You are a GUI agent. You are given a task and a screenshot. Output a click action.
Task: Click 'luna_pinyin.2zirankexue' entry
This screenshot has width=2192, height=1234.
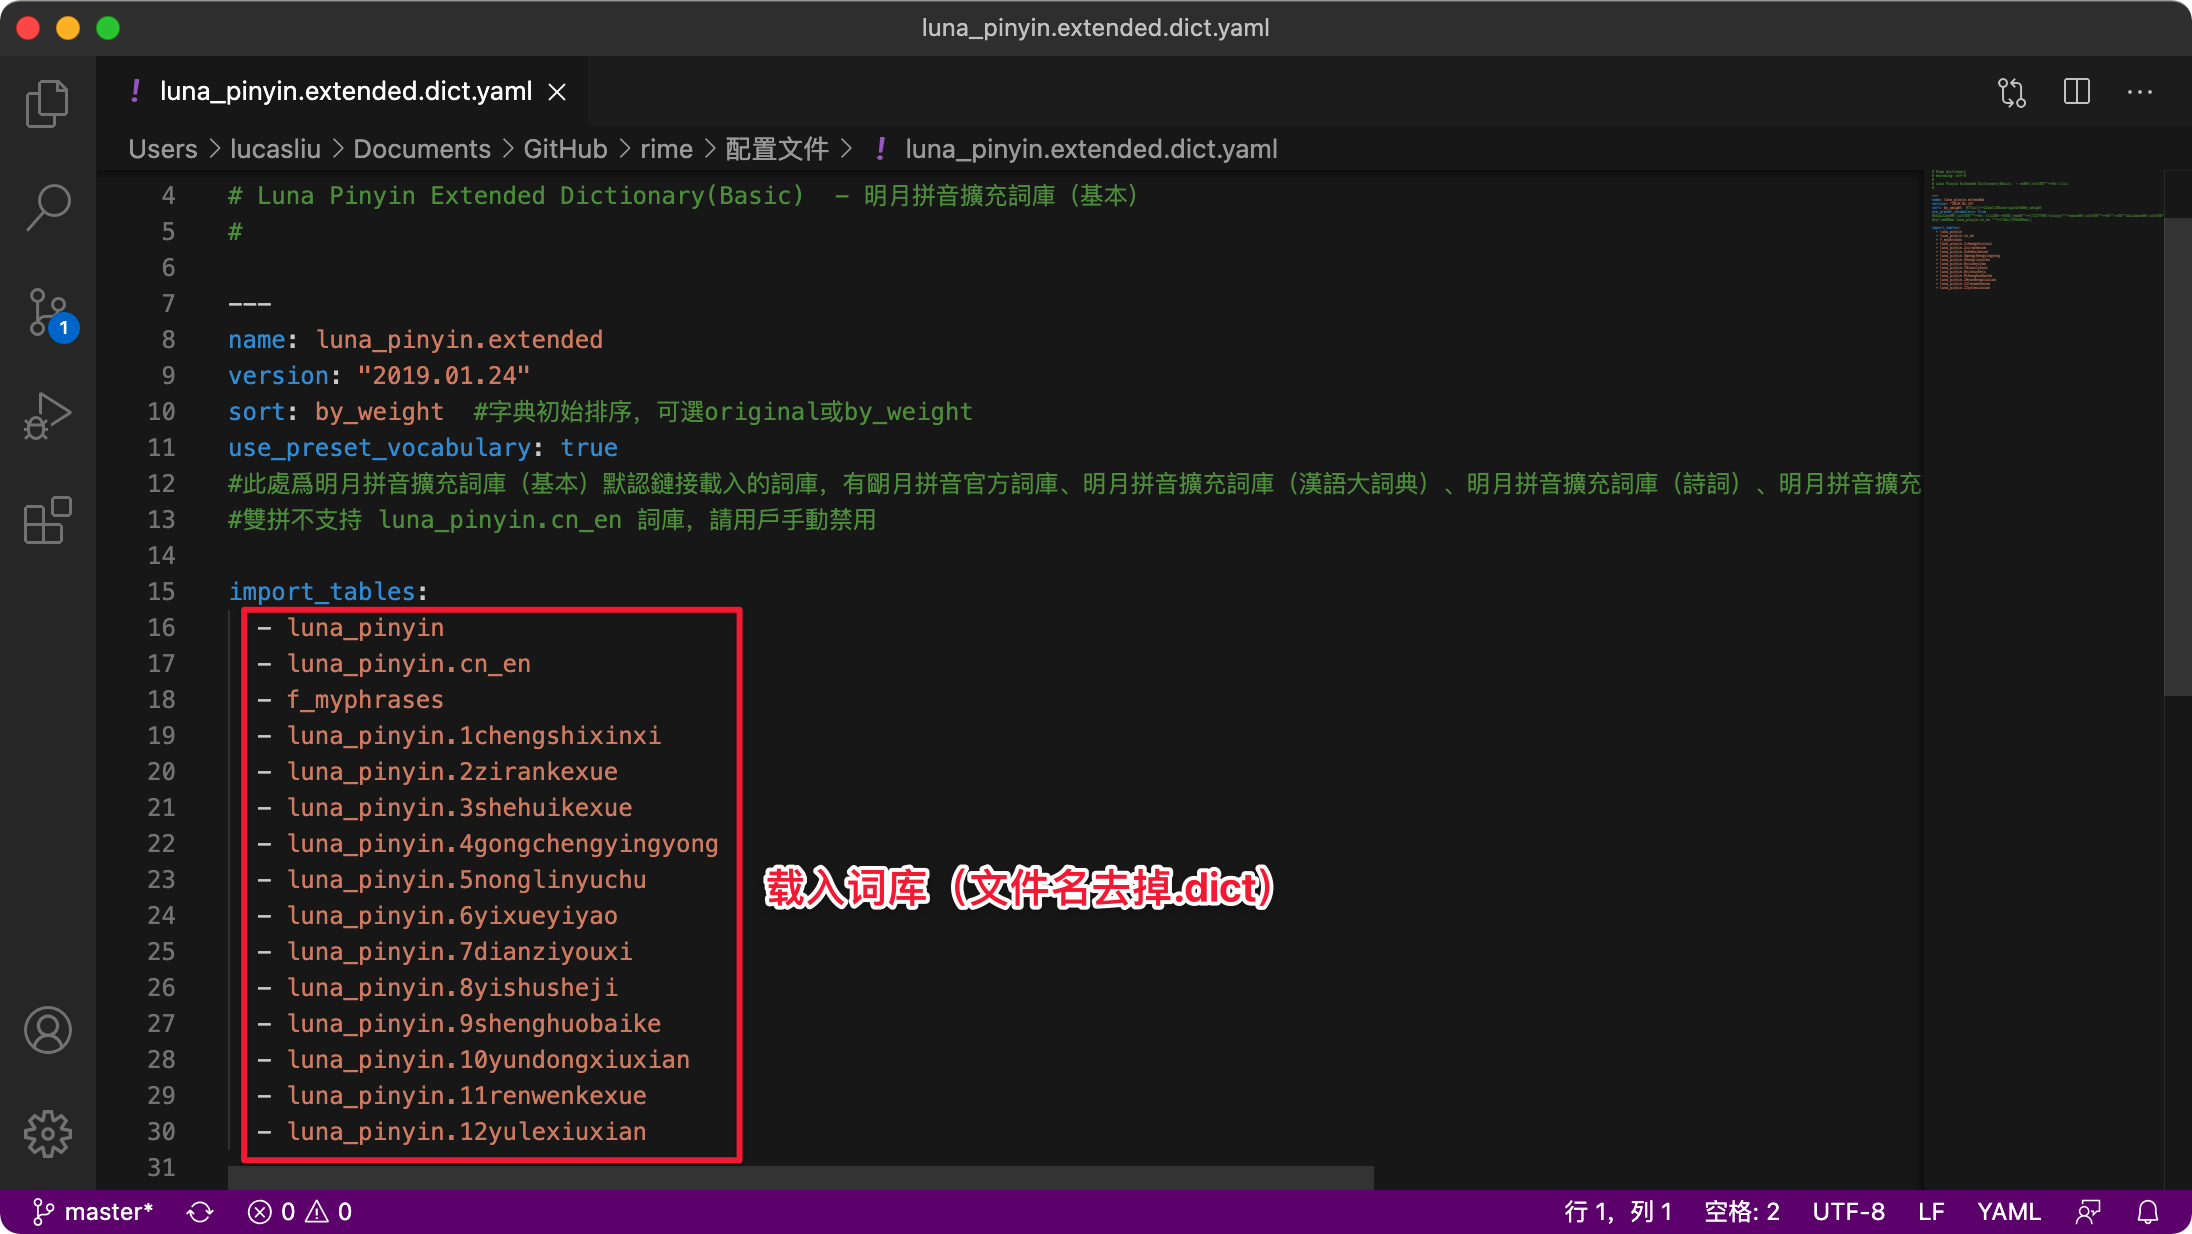click(x=452, y=771)
